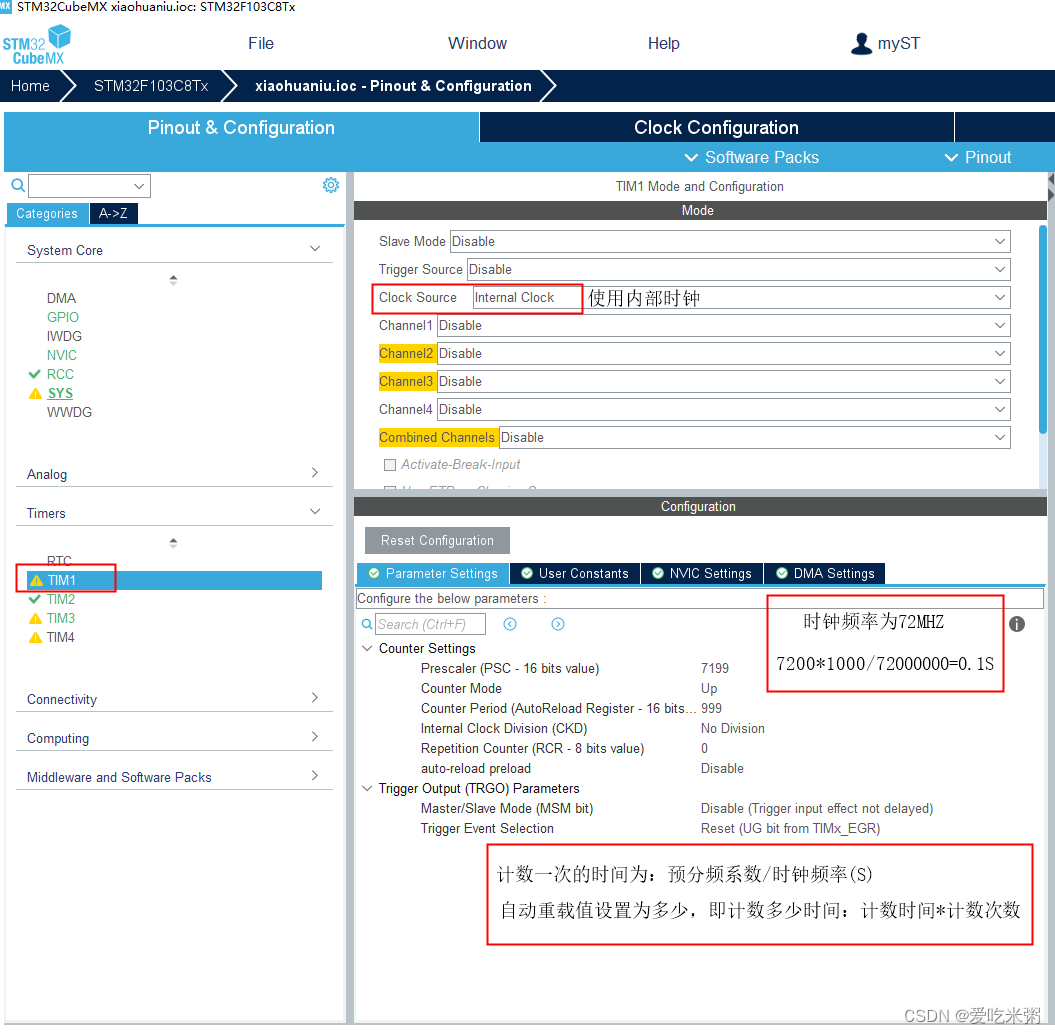Collapse the Timers category
This screenshot has height=1034, width=1055.
pyautogui.click(x=314, y=512)
